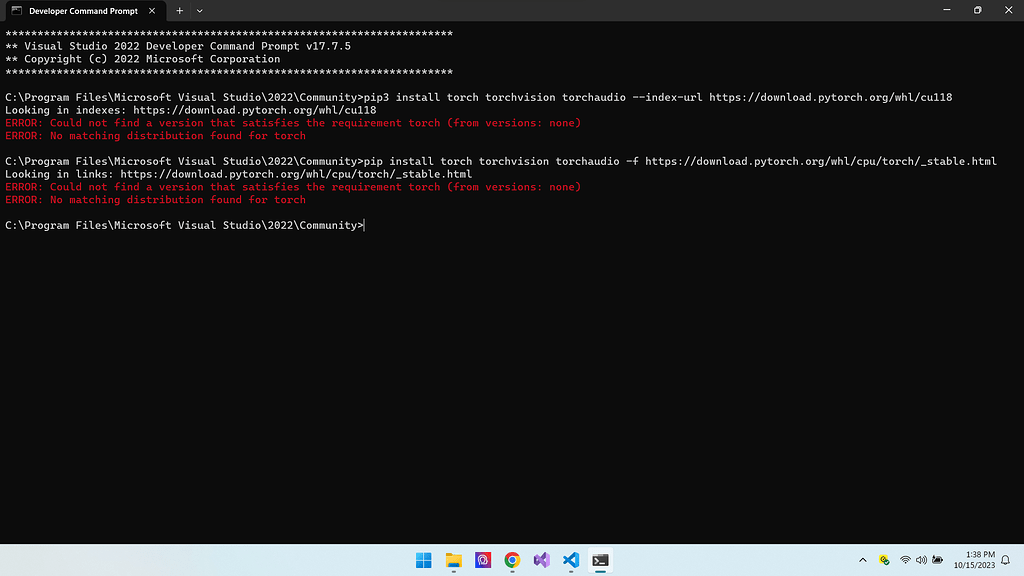1024x576 pixels.
Task: Open the notifications bell icon
Action: coord(1005,560)
